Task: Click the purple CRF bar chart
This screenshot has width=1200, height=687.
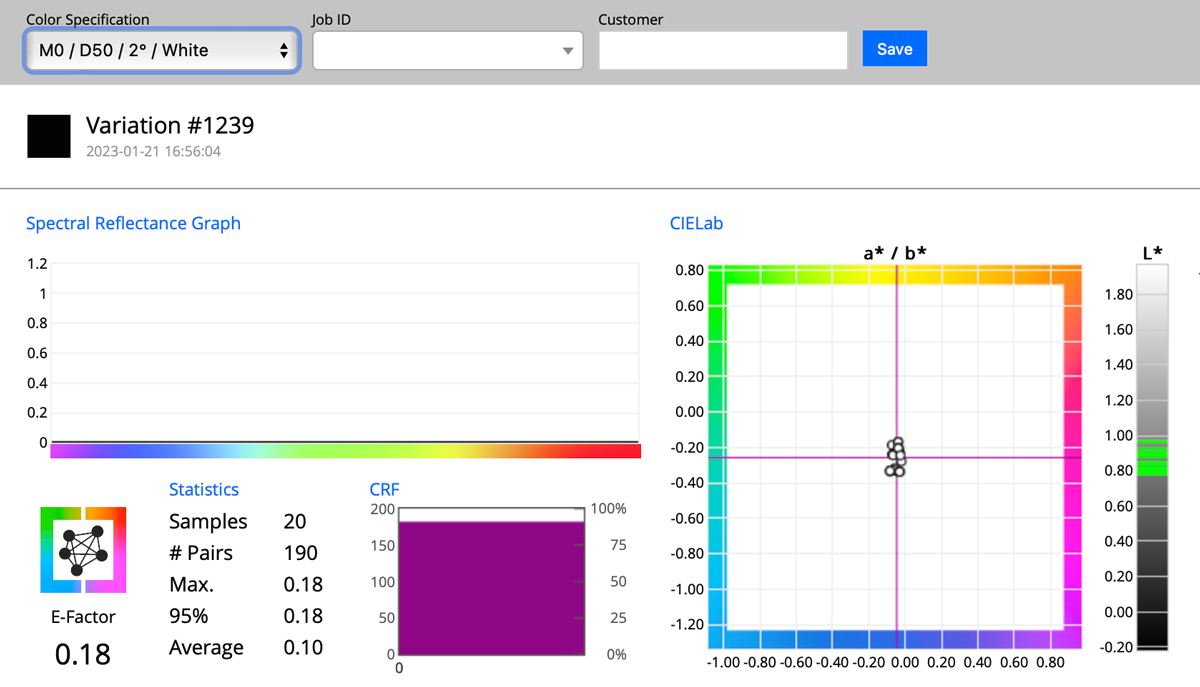Action: [x=491, y=588]
